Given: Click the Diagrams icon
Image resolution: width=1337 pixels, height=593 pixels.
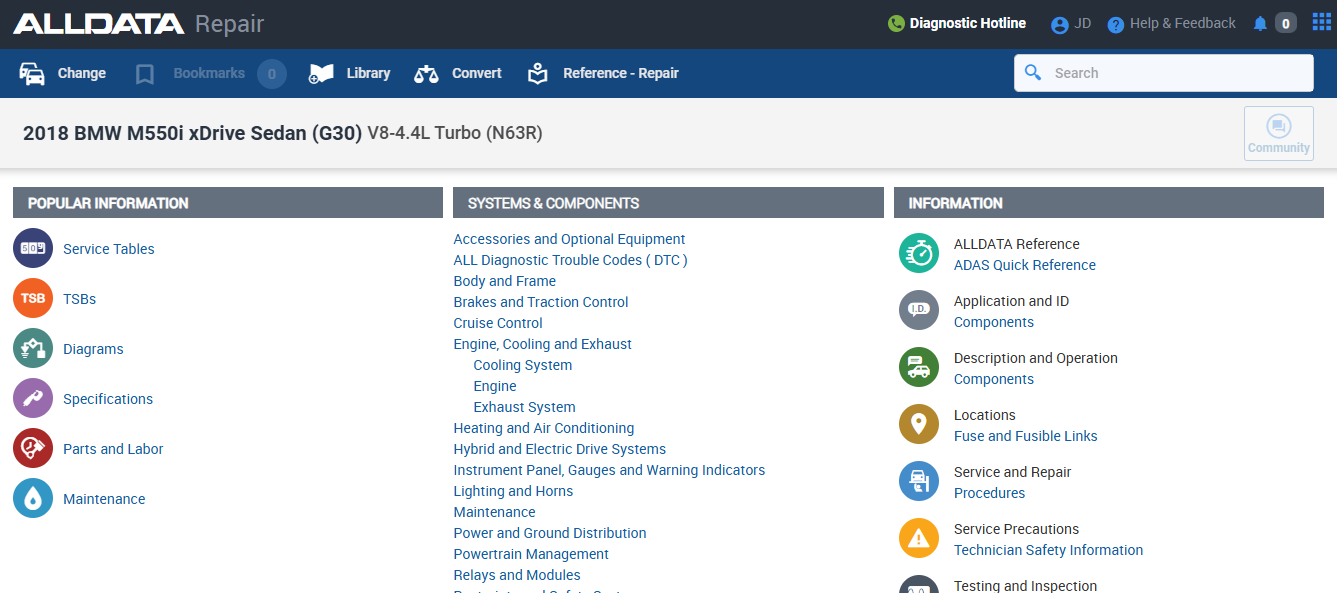Looking at the screenshot, I should click(x=33, y=348).
